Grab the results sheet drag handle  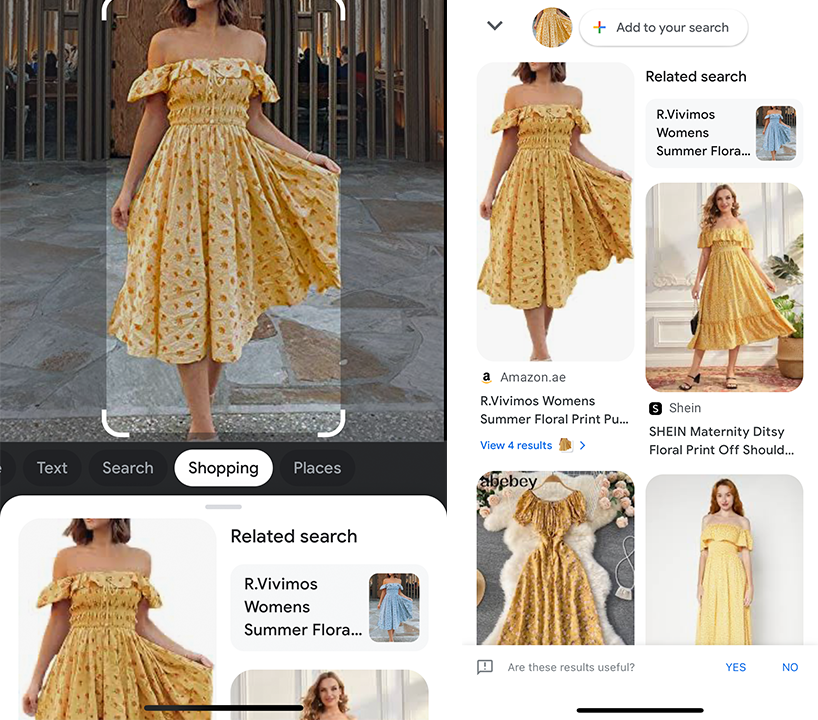click(223, 507)
